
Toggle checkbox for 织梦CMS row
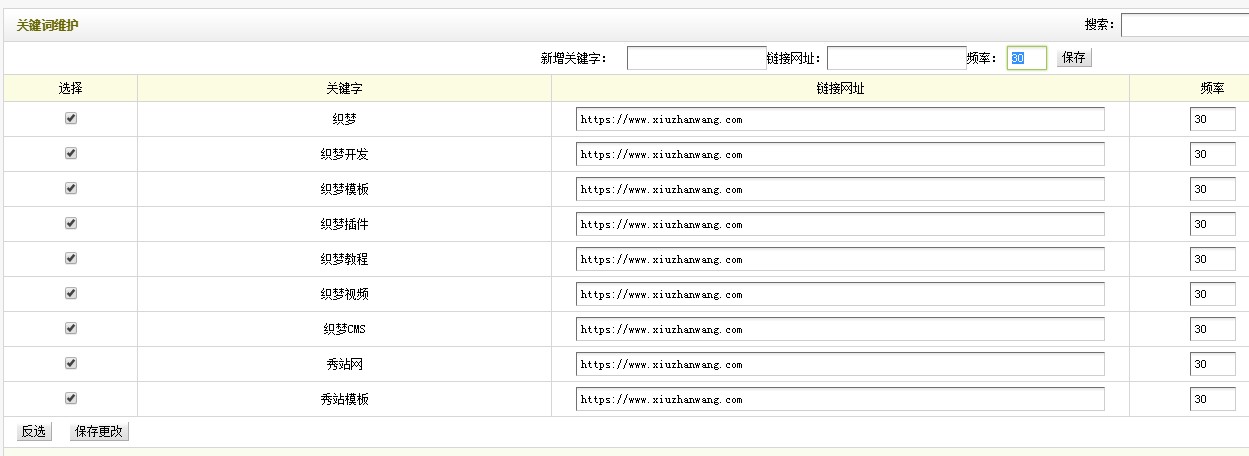[71, 328]
